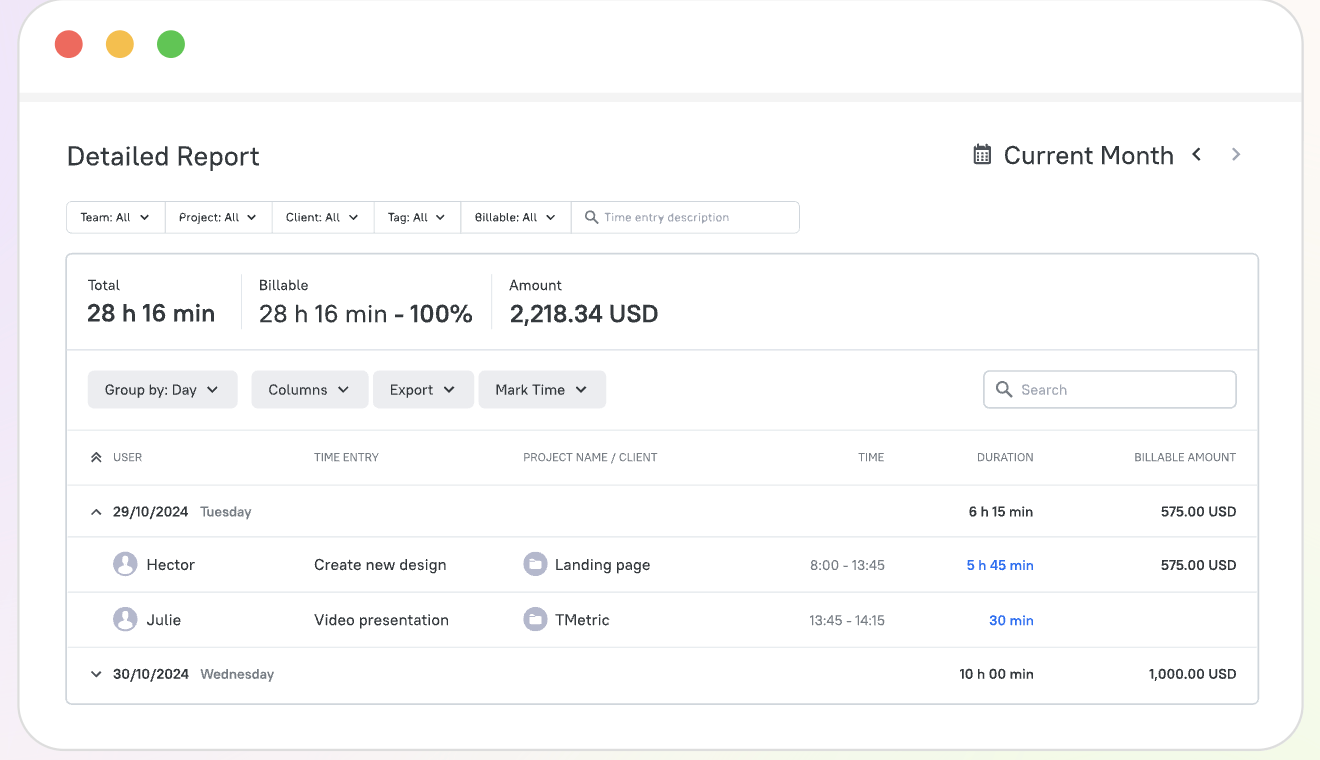Click the 2,218.34 USD total amount

click(x=584, y=314)
